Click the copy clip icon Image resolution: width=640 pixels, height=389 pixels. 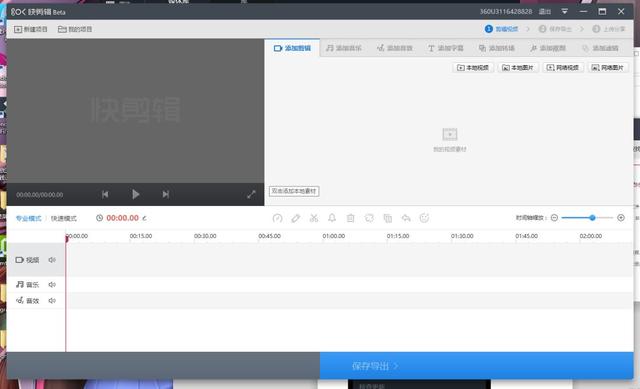(x=388, y=218)
